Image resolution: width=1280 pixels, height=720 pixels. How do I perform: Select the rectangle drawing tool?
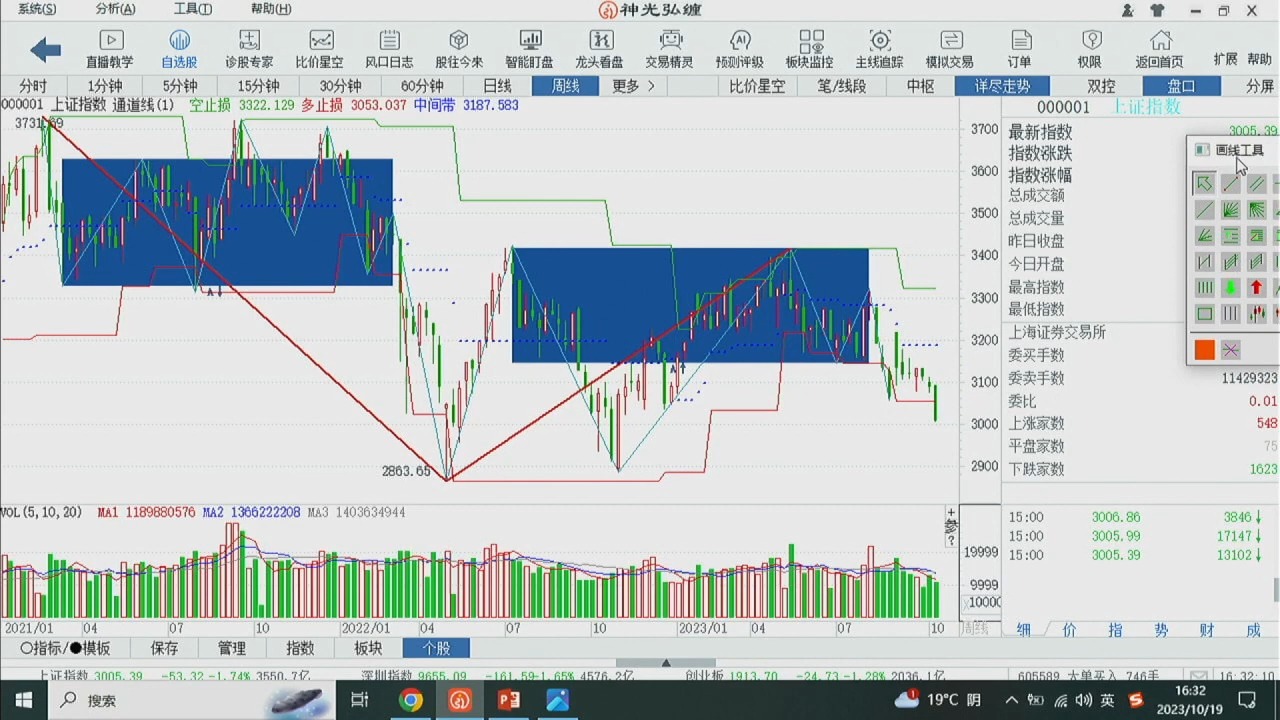pos(1204,314)
